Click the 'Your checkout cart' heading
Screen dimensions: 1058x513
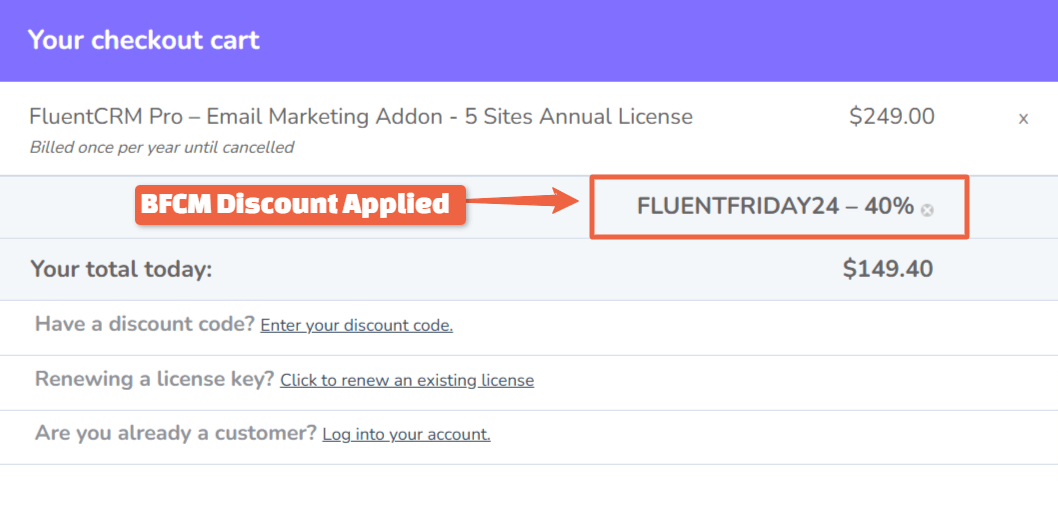pyautogui.click(x=143, y=40)
